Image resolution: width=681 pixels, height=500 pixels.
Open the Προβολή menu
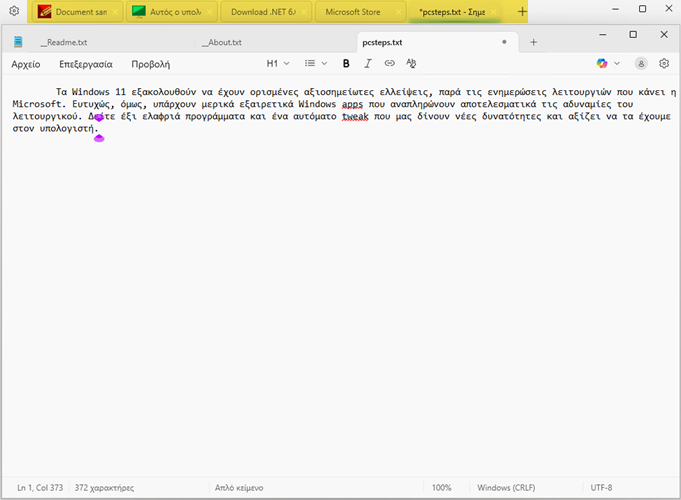coord(150,63)
